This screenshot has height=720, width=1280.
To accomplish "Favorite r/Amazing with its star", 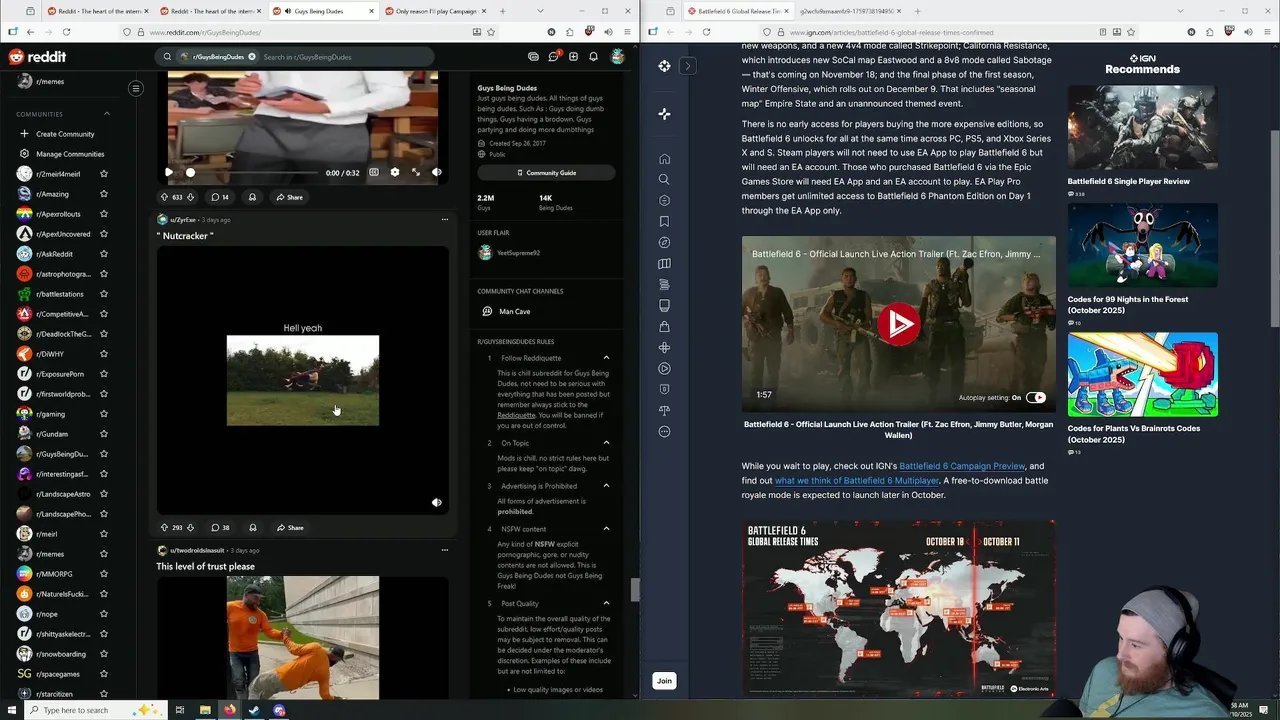I will pyautogui.click(x=104, y=194).
